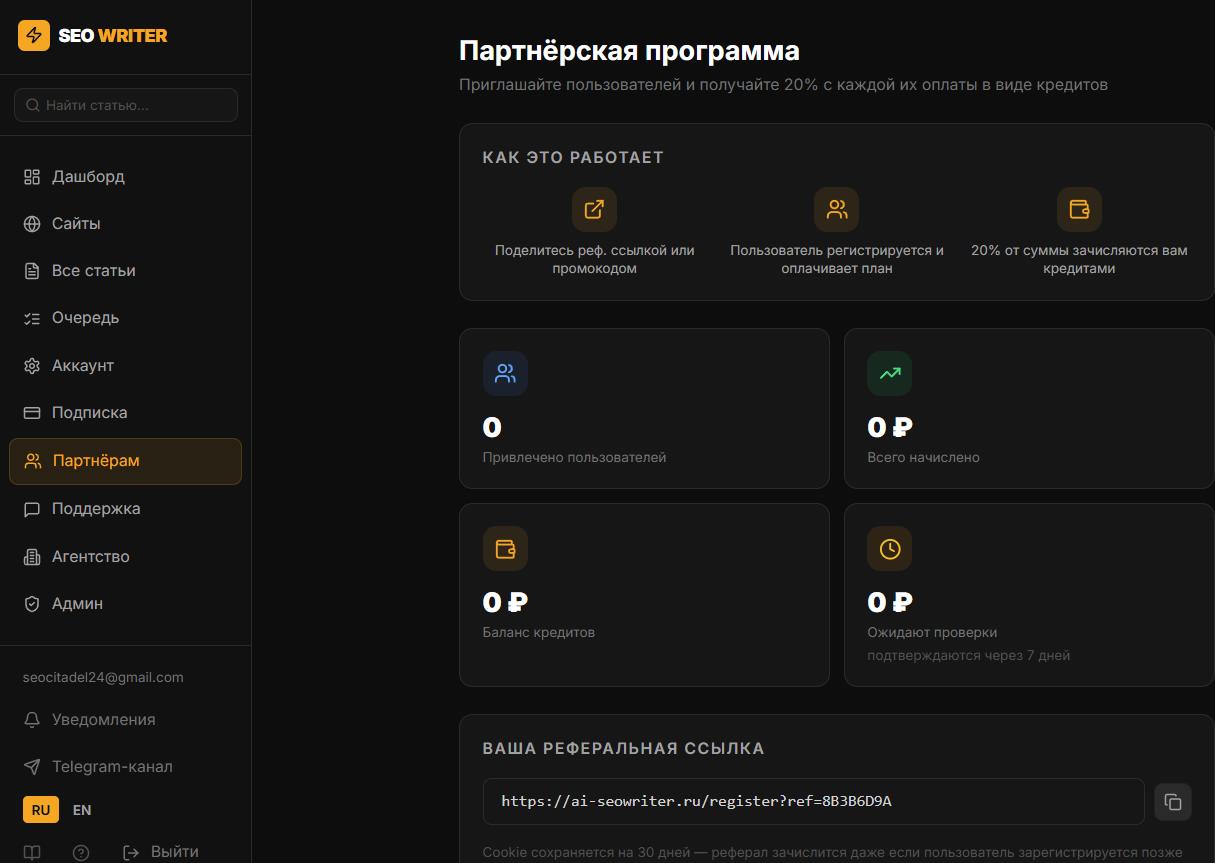Image resolution: width=1215 pixels, height=863 pixels.
Task: Log out with Выйти
Action: point(160,852)
